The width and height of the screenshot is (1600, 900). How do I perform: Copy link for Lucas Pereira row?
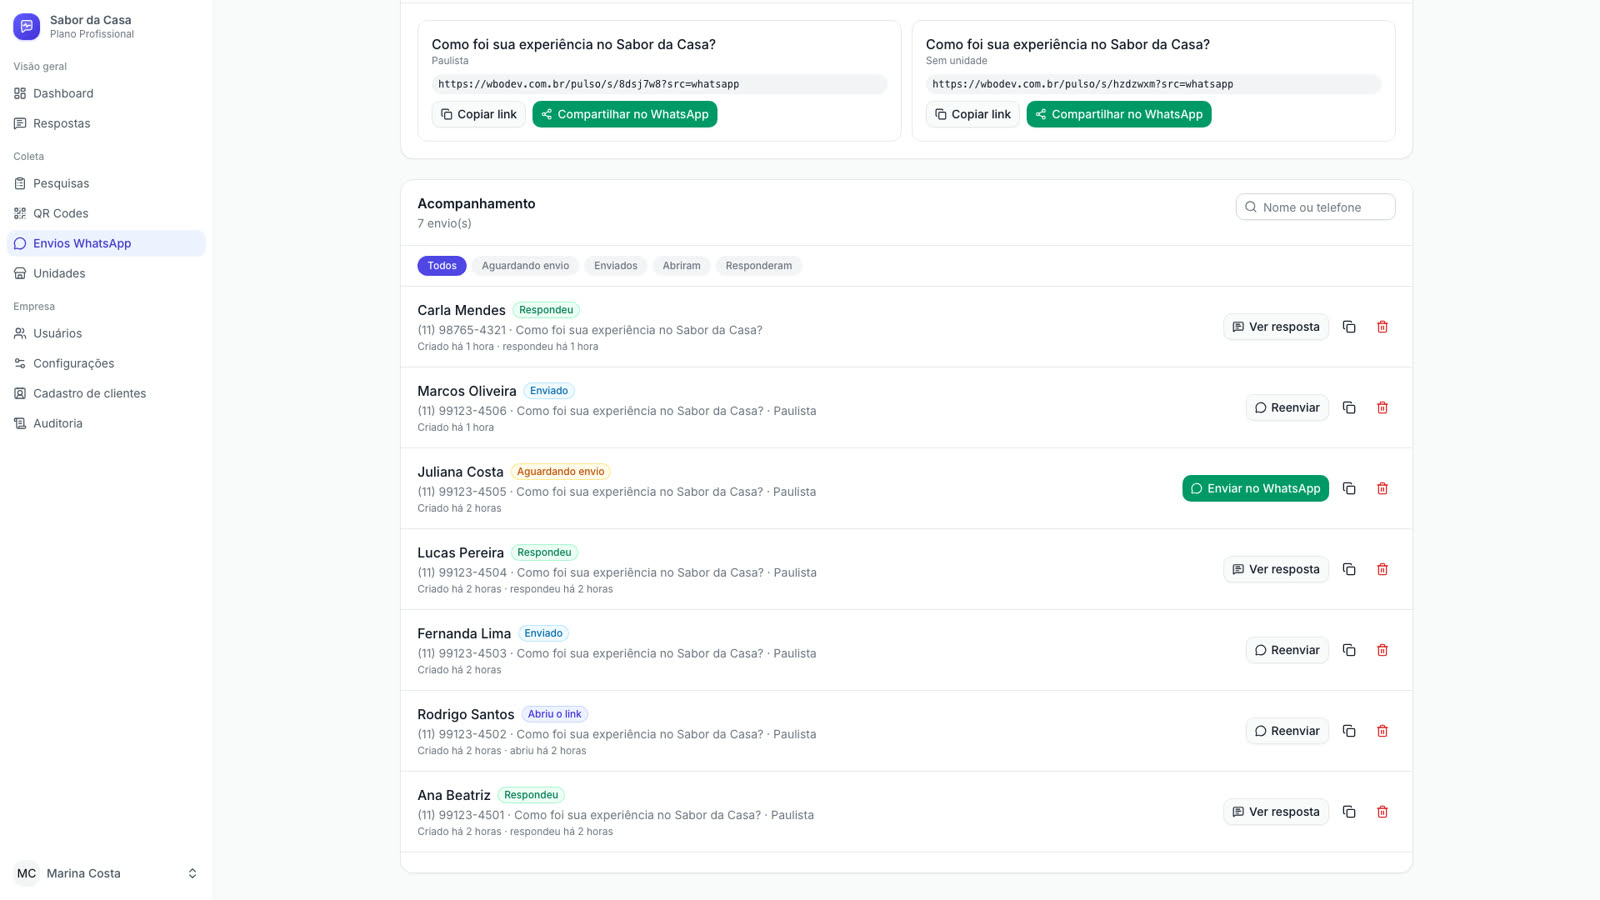coord(1349,569)
